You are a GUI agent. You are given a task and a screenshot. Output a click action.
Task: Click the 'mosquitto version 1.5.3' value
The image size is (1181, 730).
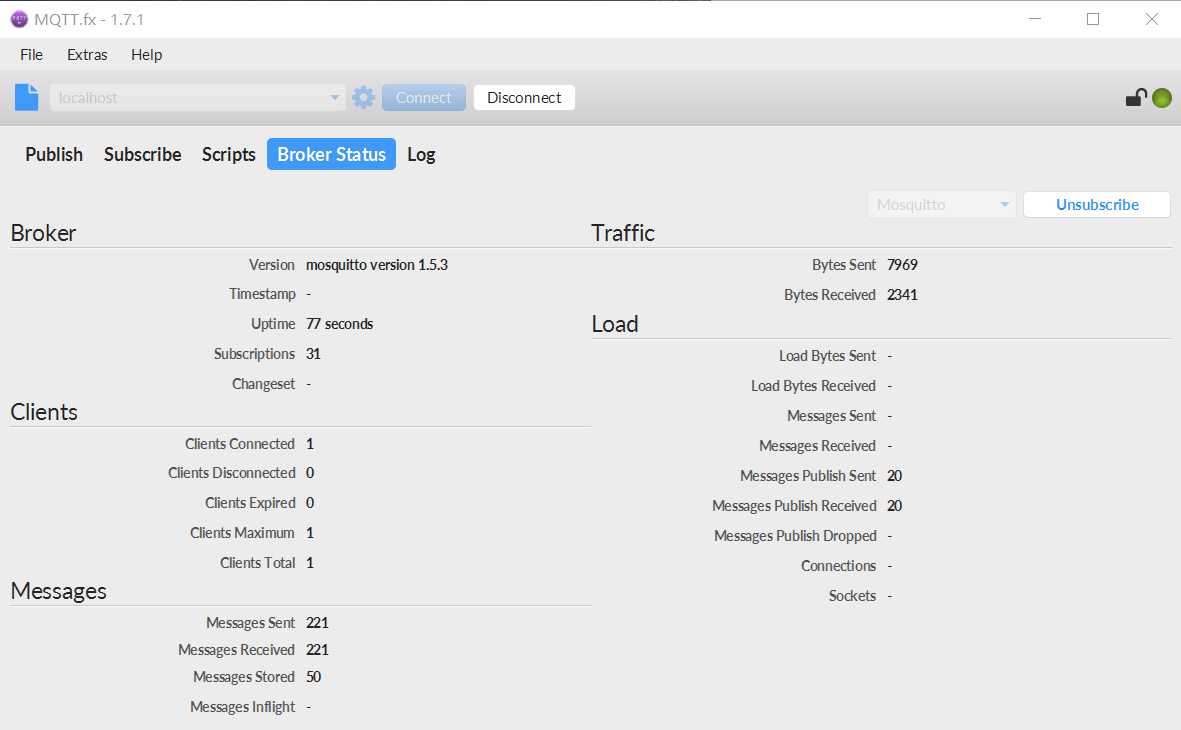[x=377, y=265]
